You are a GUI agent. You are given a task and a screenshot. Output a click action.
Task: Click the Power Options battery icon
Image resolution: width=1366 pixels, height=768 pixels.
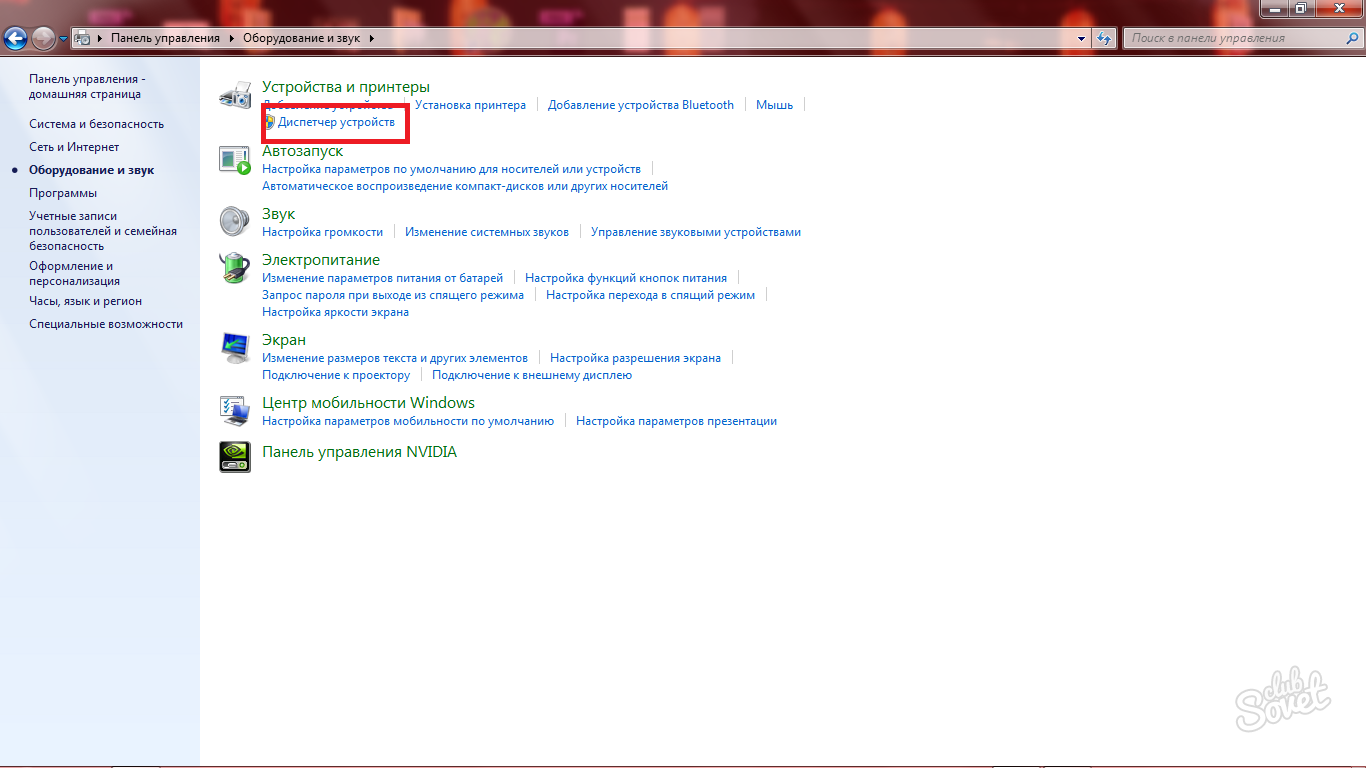[x=235, y=268]
